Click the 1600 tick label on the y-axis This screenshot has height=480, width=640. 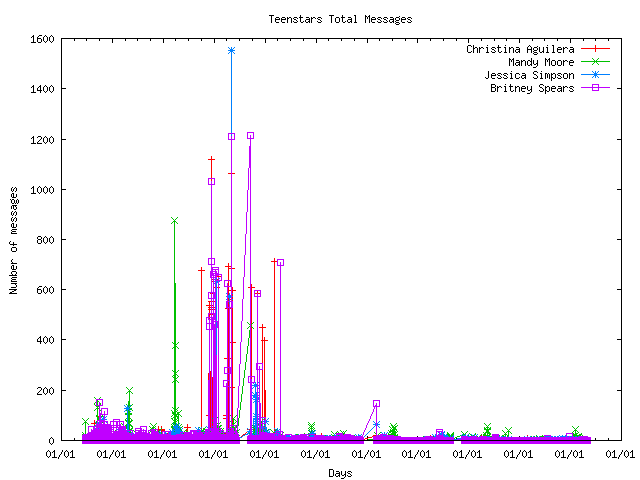click(x=42, y=39)
